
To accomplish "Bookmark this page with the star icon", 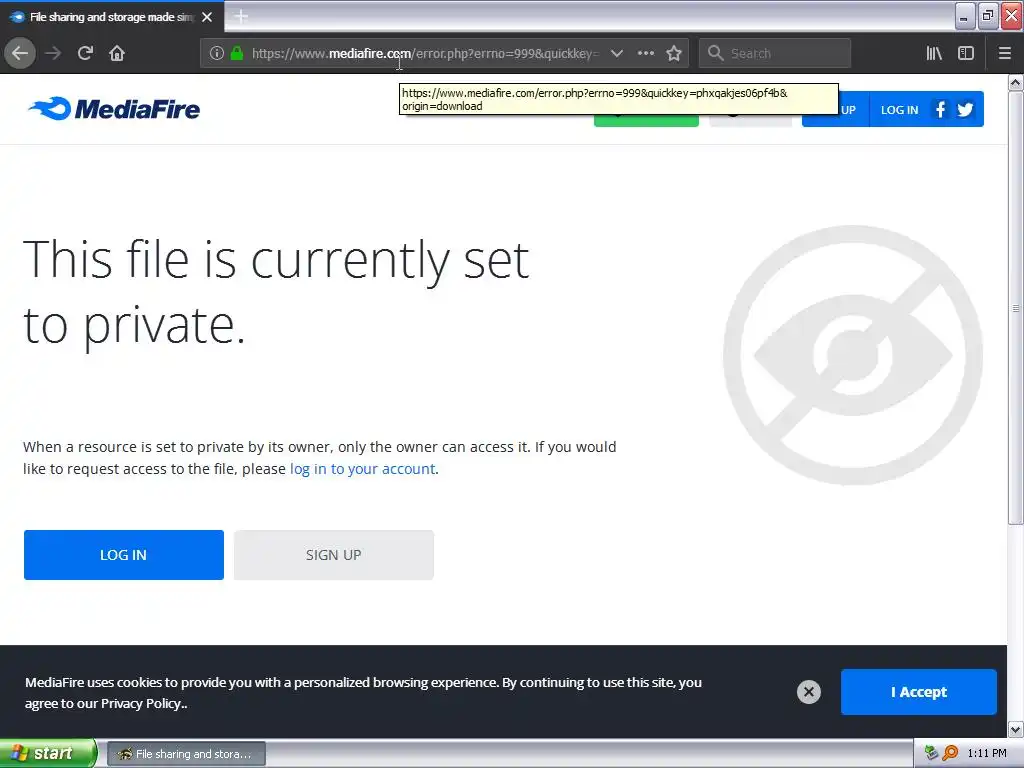I will click(x=674, y=53).
